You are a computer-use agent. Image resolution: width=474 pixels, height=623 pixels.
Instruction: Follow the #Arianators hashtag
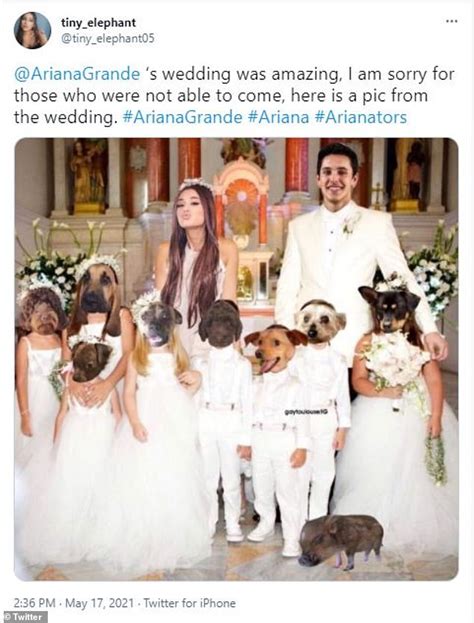pos(361,117)
